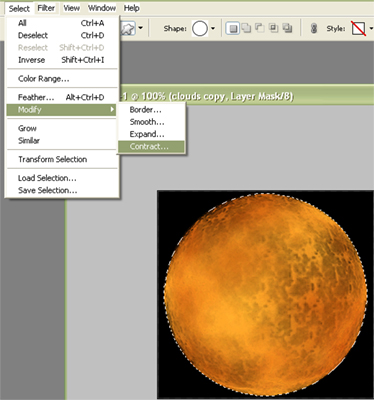Open Load Selection... dialog
Viewport: 374px width, 400px height.
click(x=62, y=178)
